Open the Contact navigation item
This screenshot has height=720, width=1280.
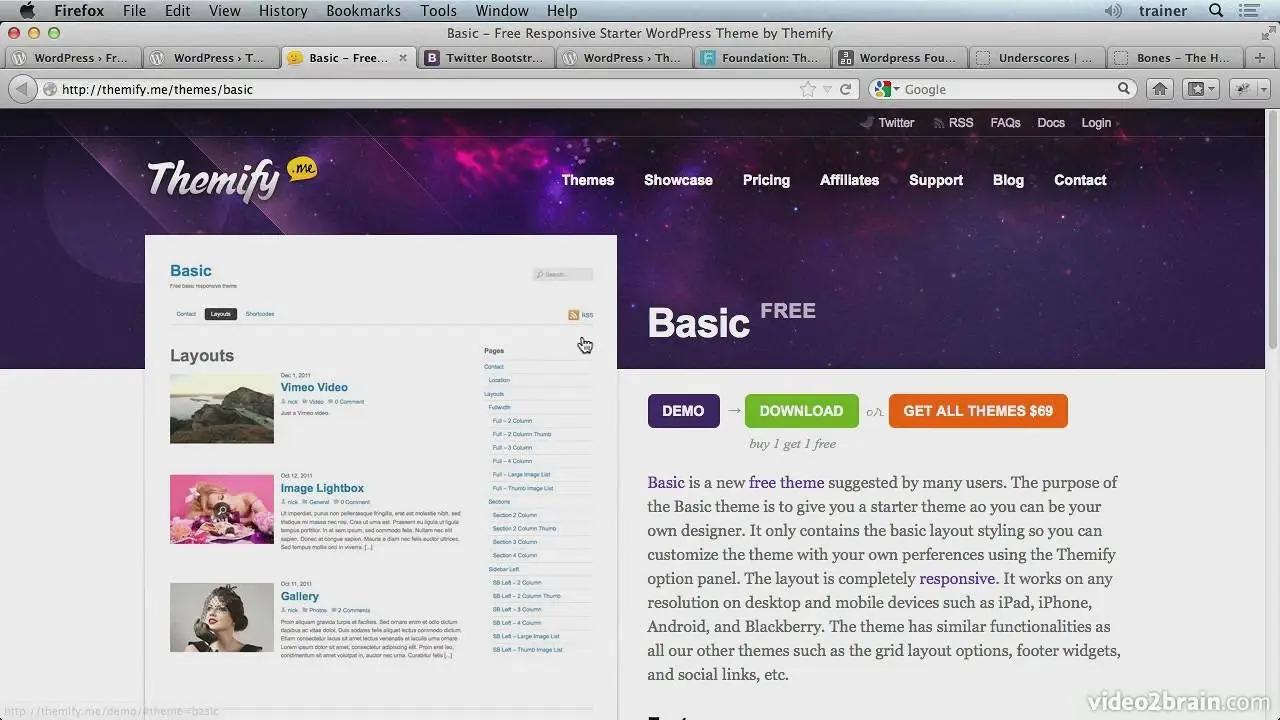click(1080, 180)
